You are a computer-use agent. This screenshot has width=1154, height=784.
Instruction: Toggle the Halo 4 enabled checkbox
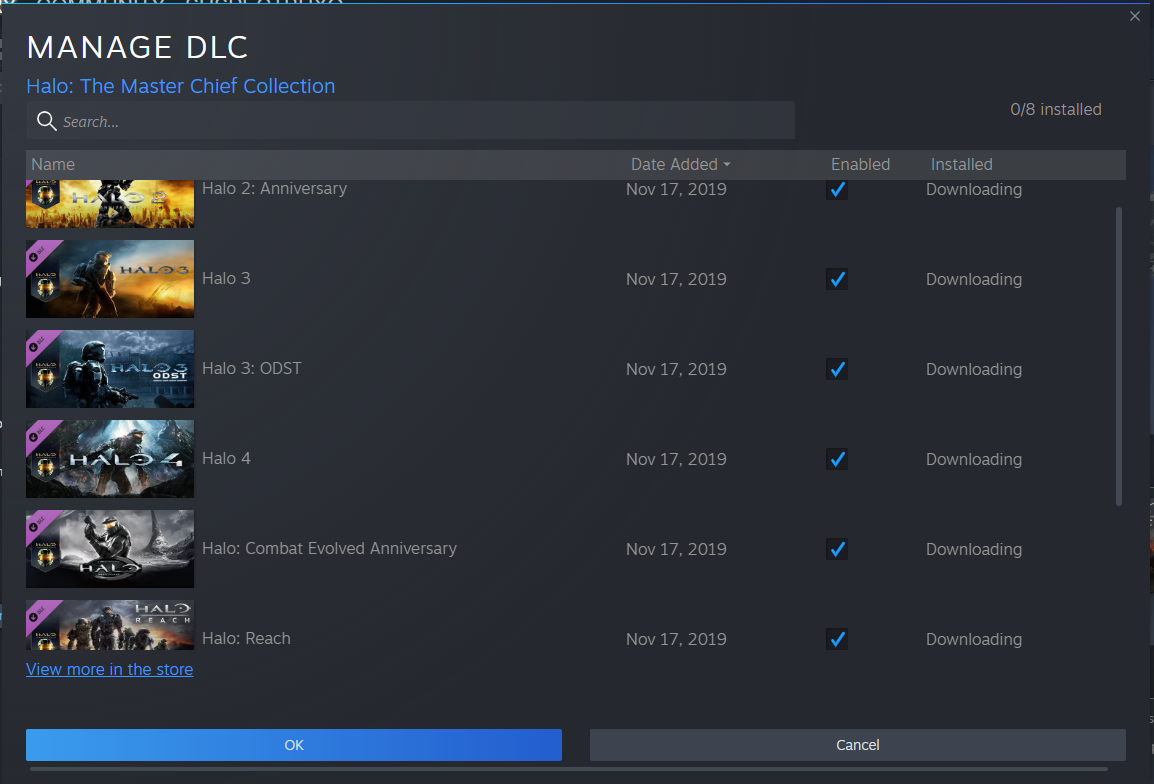coord(837,459)
